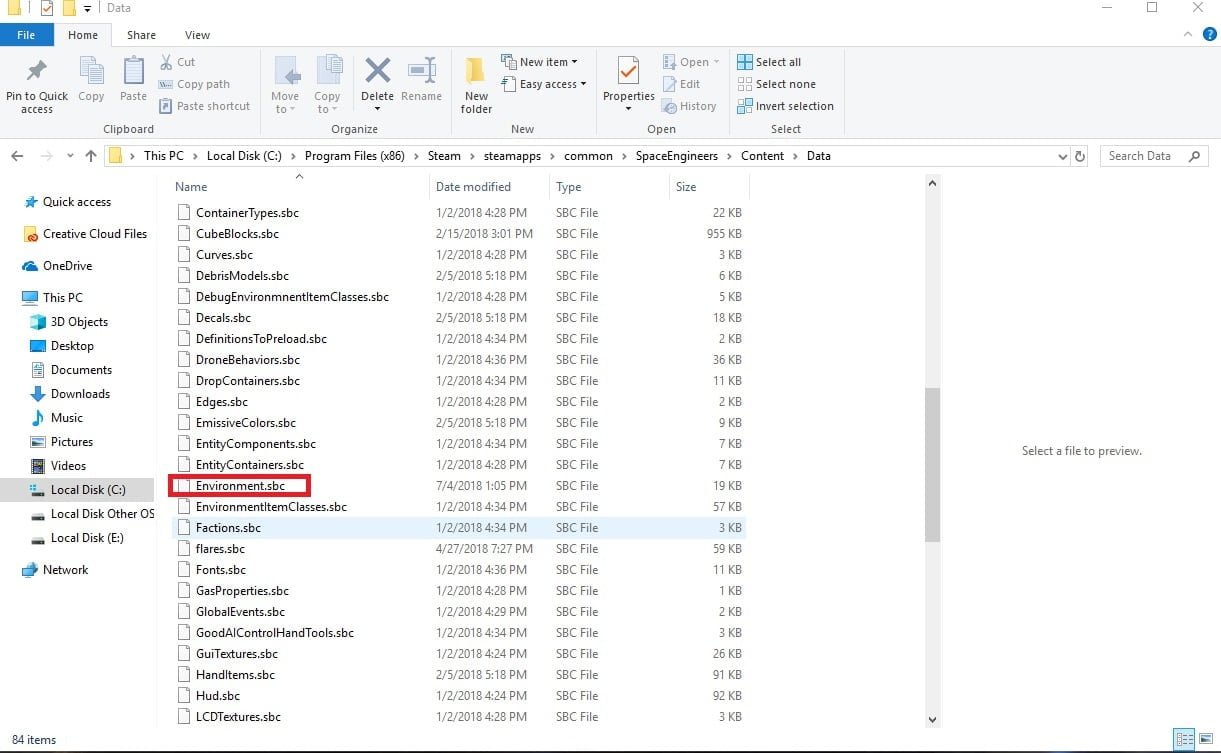Click Program Files (x86) breadcrumb
The image size is (1221, 753).
click(x=355, y=156)
